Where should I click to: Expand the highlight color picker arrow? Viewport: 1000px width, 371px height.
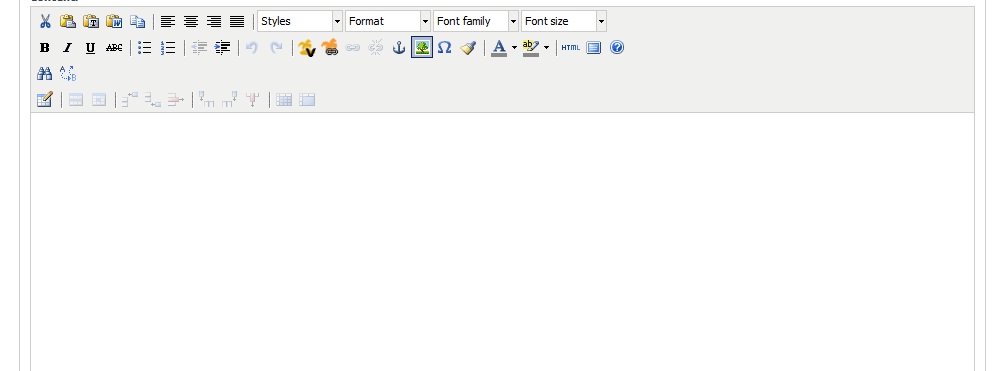click(546, 47)
